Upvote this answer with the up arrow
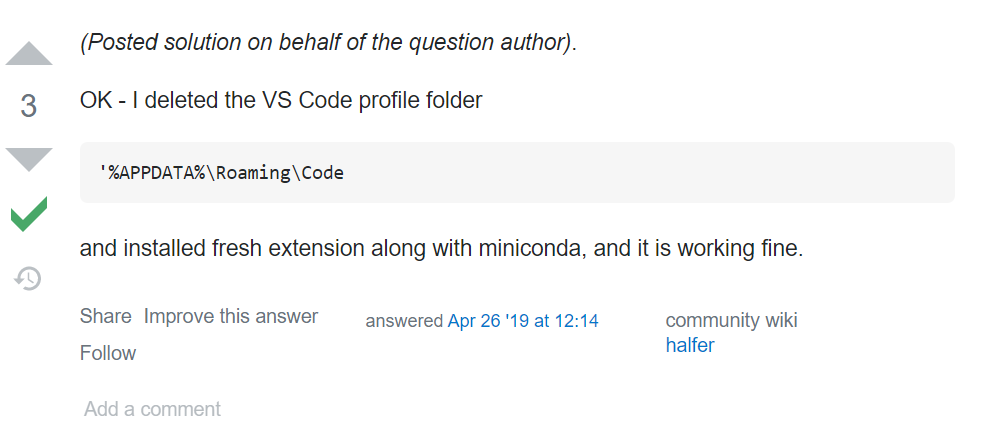Screen dimensions: 1003x436 click(29, 54)
